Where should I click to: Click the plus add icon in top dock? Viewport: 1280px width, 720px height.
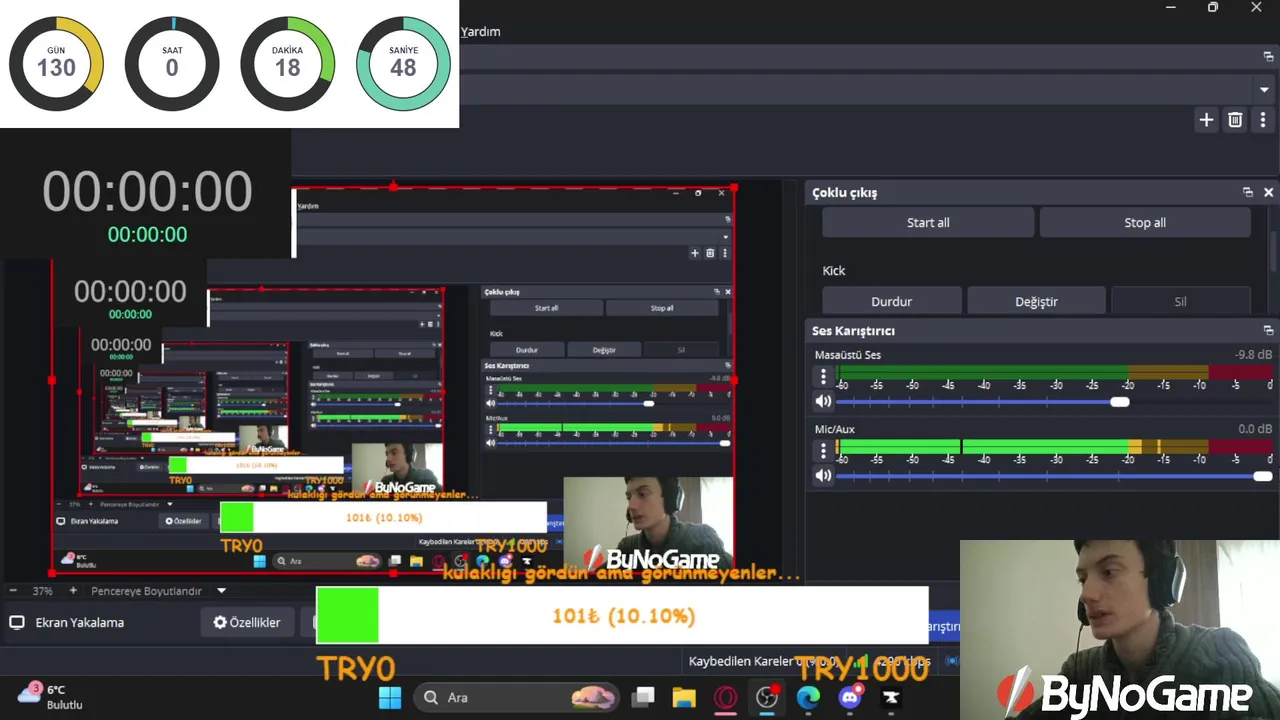point(1206,120)
